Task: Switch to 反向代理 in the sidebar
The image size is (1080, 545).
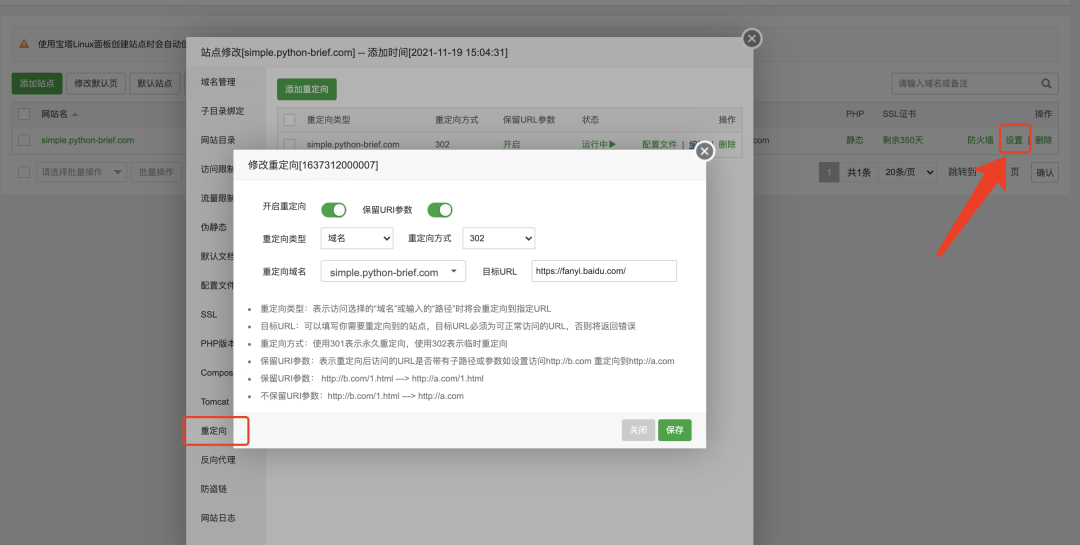Action: [x=217, y=460]
